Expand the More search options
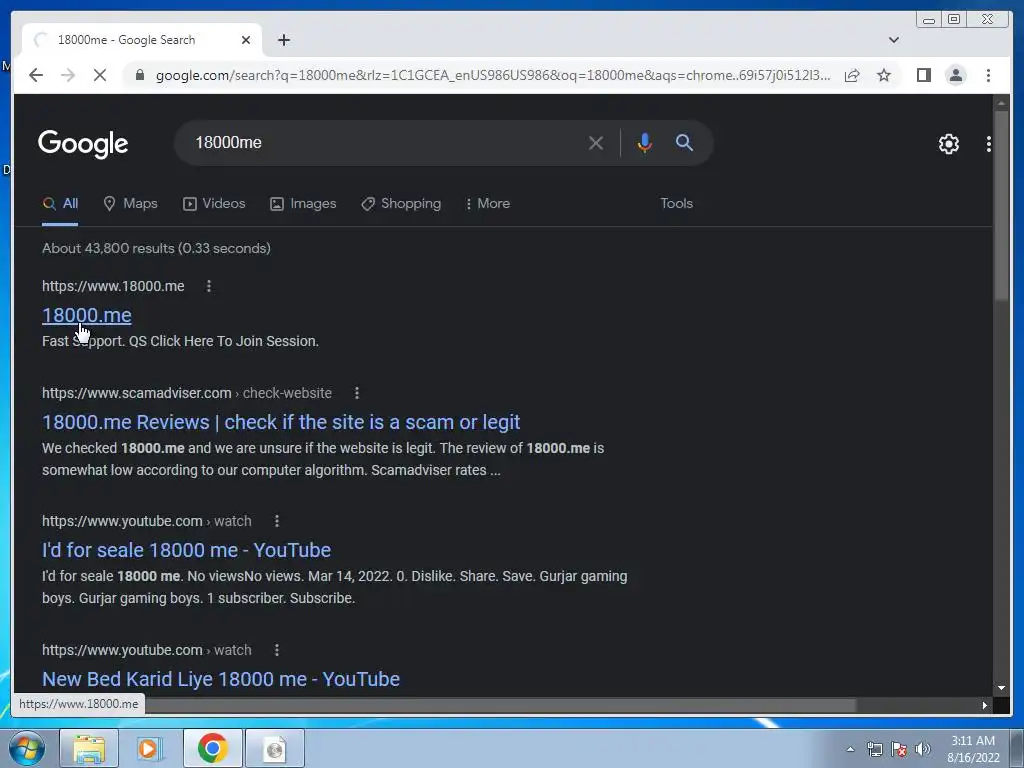Screen dimensions: 1024x768 (x=488, y=203)
